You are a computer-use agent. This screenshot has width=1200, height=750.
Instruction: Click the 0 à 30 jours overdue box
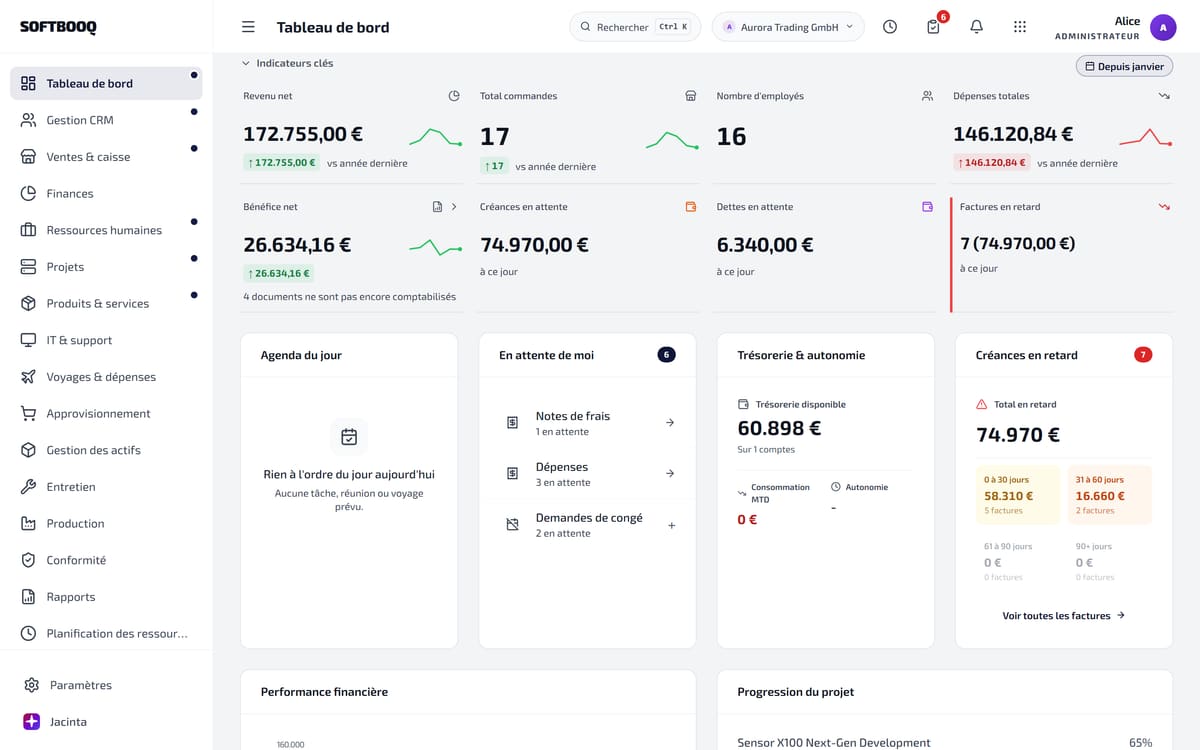click(1018, 494)
